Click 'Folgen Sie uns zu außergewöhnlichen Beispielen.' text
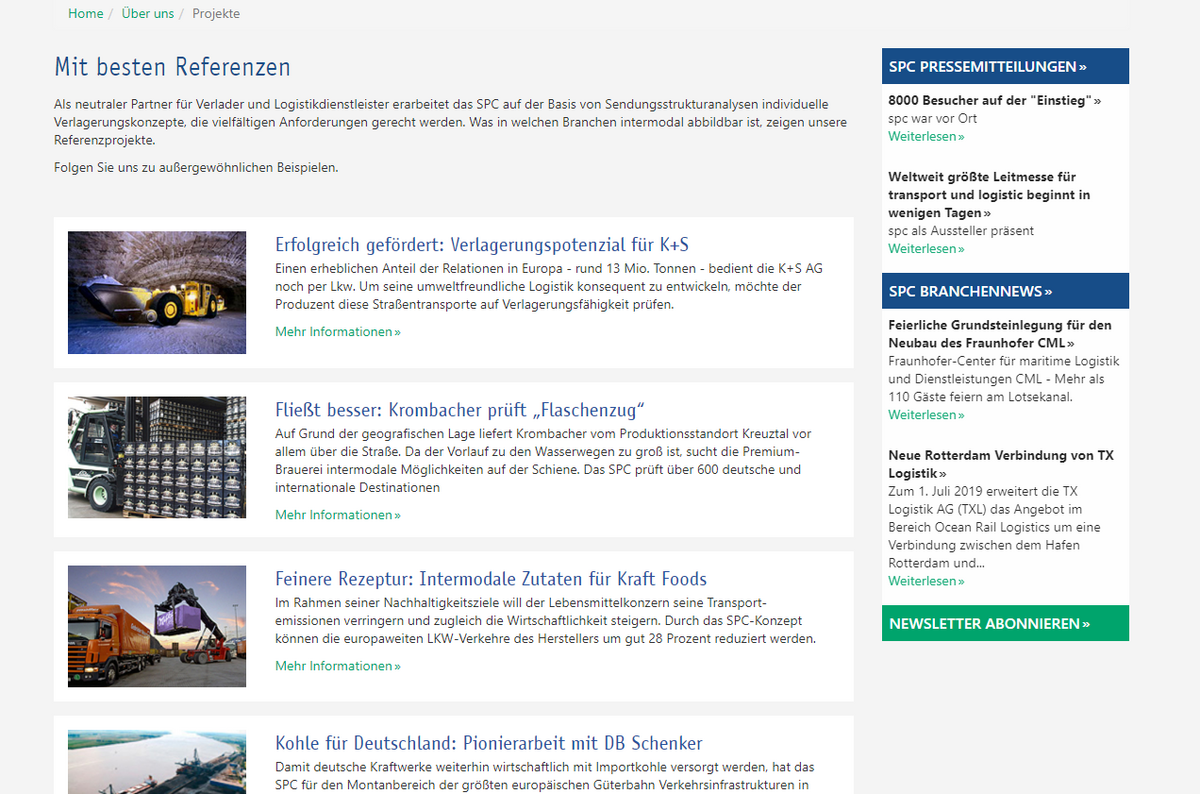 tap(196, 167)
